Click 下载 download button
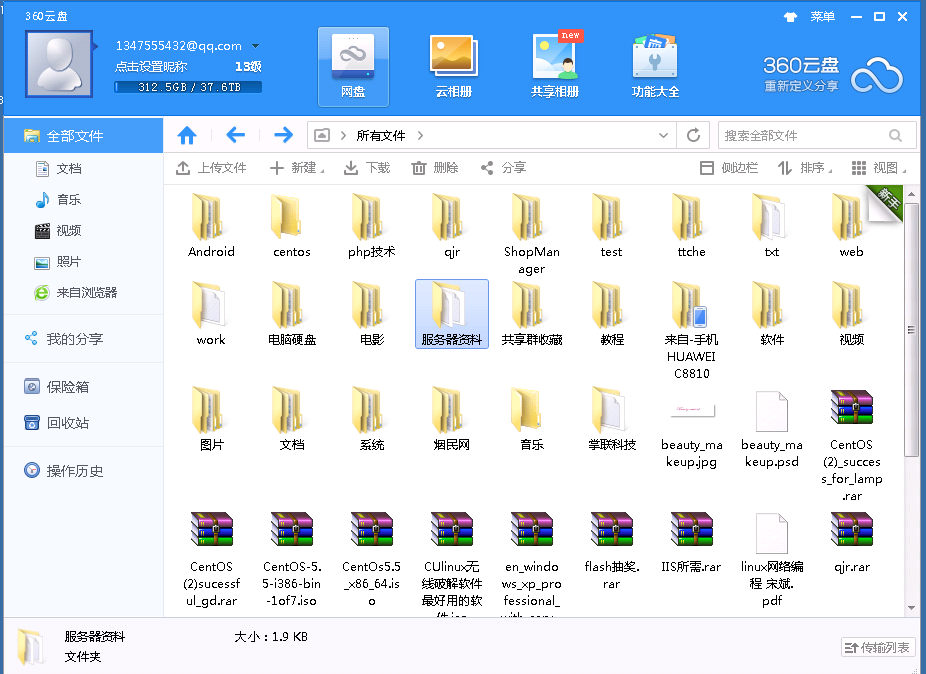Image resolution: width=926 pixels, height=674 pixels. tap(367, 168)
